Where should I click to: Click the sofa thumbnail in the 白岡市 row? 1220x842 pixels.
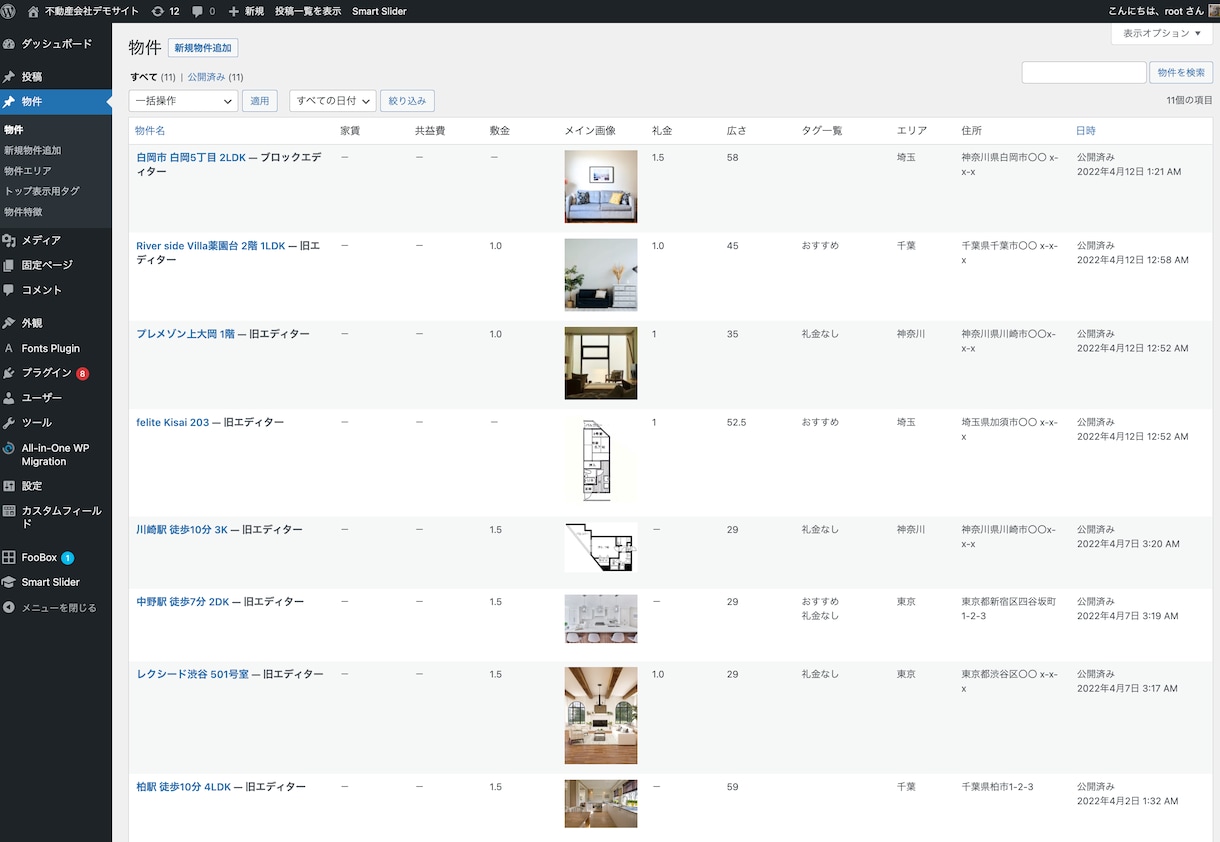tap(601, 186)
